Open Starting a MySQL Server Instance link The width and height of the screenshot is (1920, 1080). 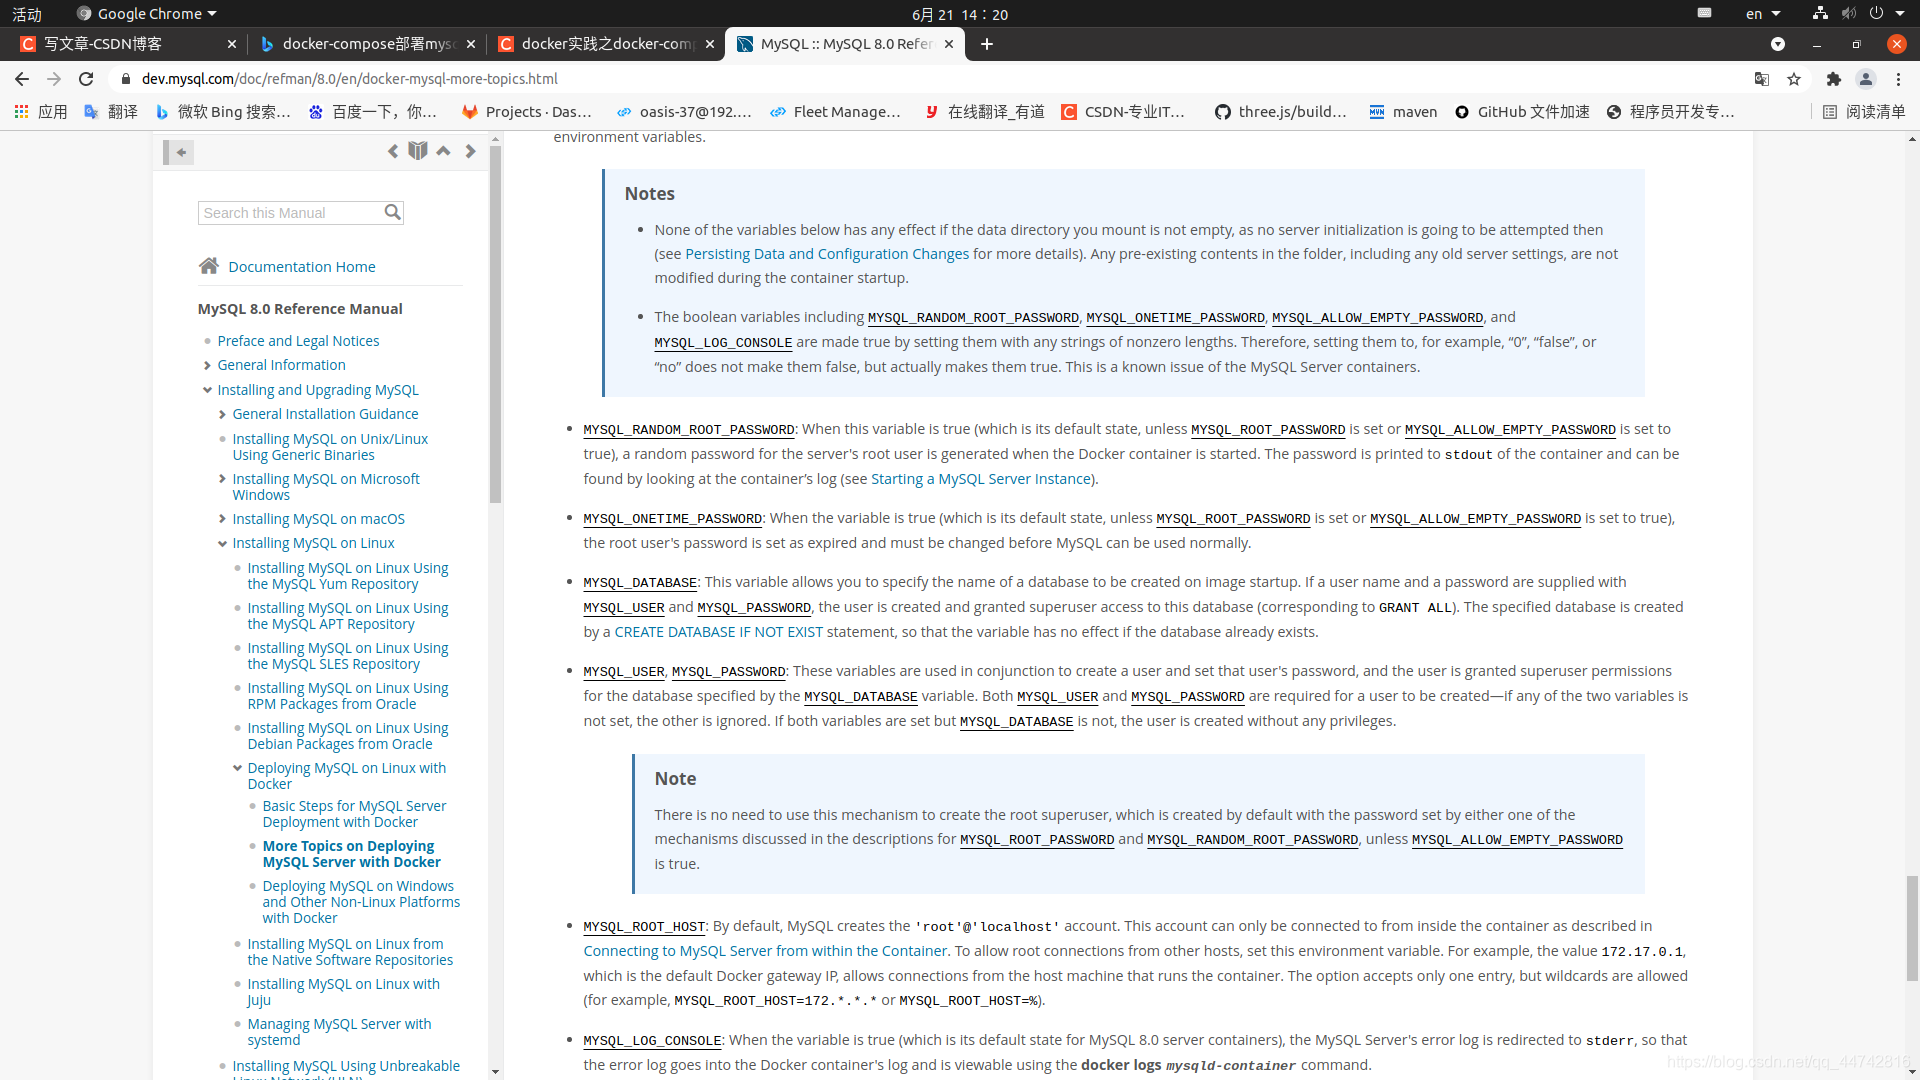[x=981, y=479]
